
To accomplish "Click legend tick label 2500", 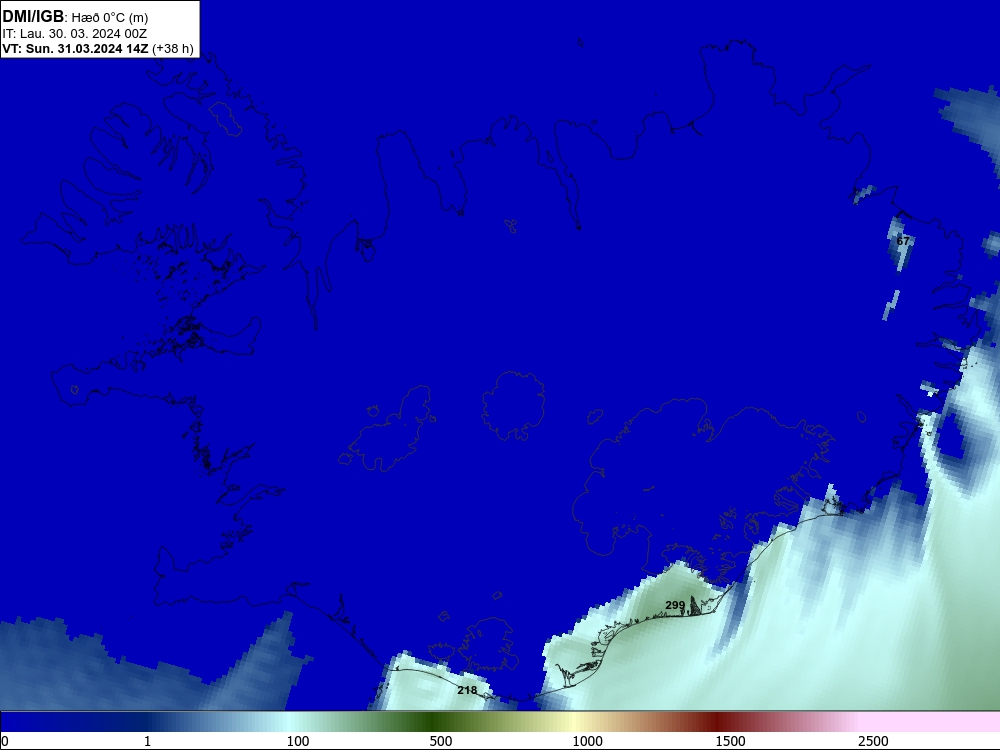I will pyautogui.click(x=873, y=741).
